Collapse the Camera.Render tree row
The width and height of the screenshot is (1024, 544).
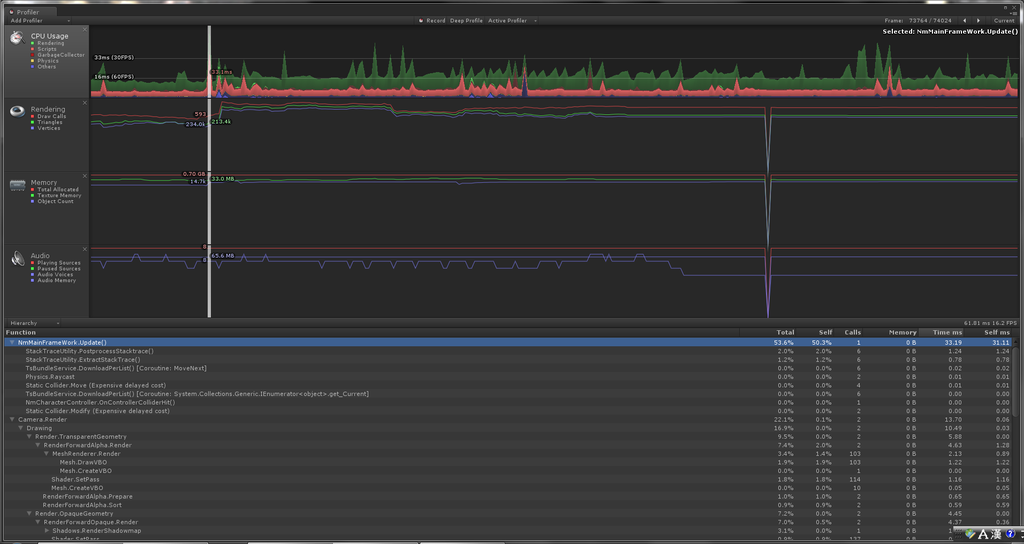tap(12, 419)
